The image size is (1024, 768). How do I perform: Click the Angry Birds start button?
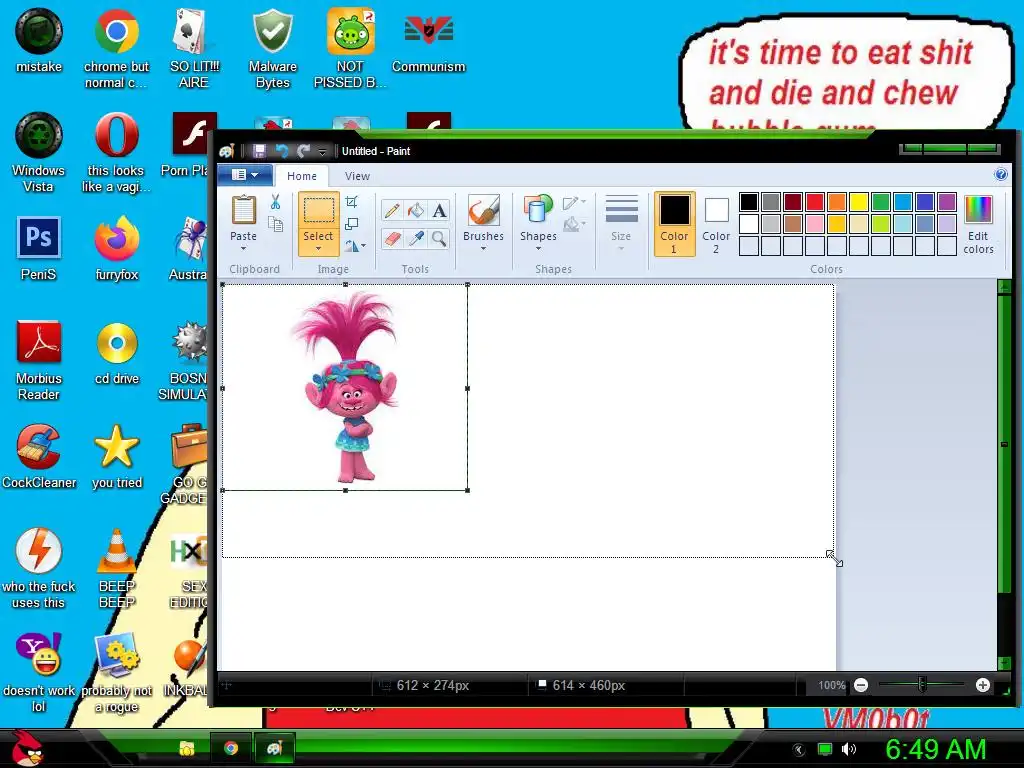coord(29,747)
